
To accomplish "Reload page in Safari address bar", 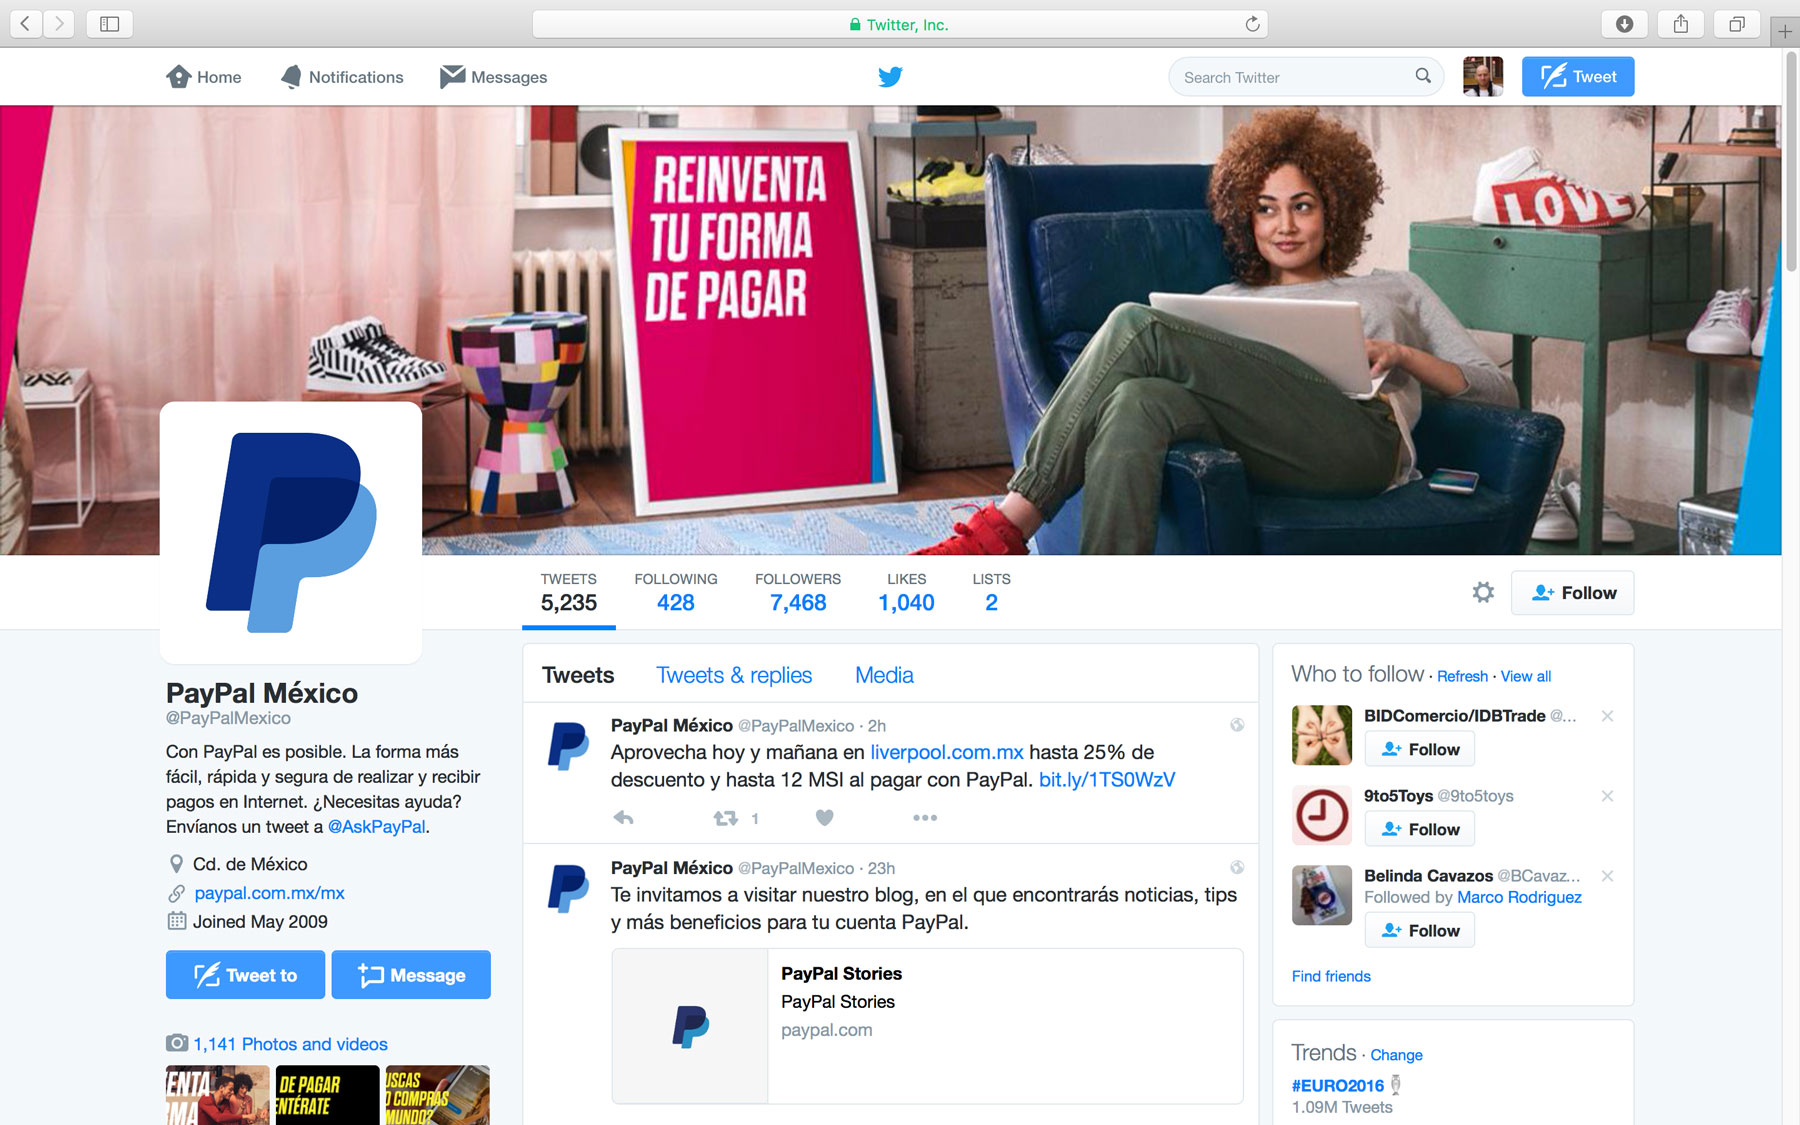I will 1252,24.
